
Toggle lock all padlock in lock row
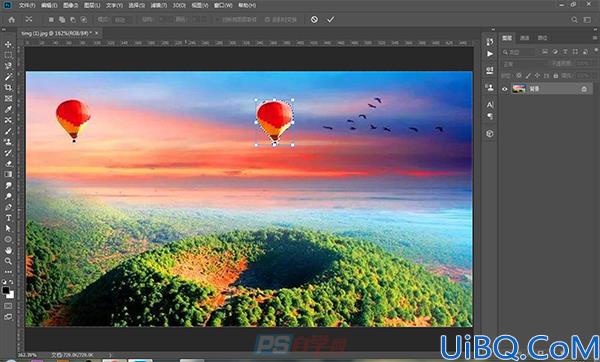tap(556, 76)
